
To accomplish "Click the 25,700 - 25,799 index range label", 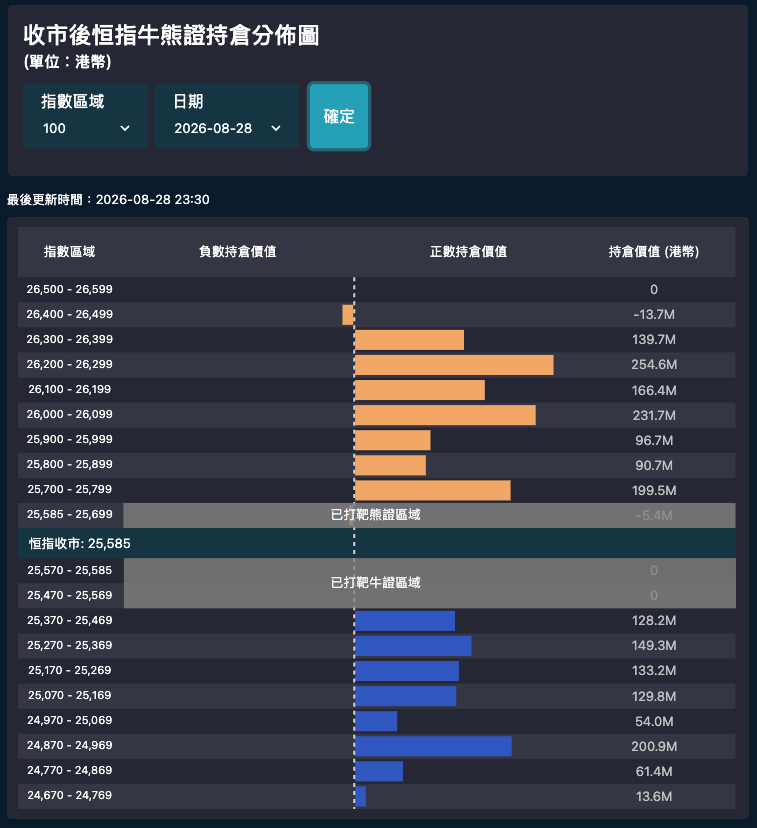I will pyautogui.click(x=70, y=490).
